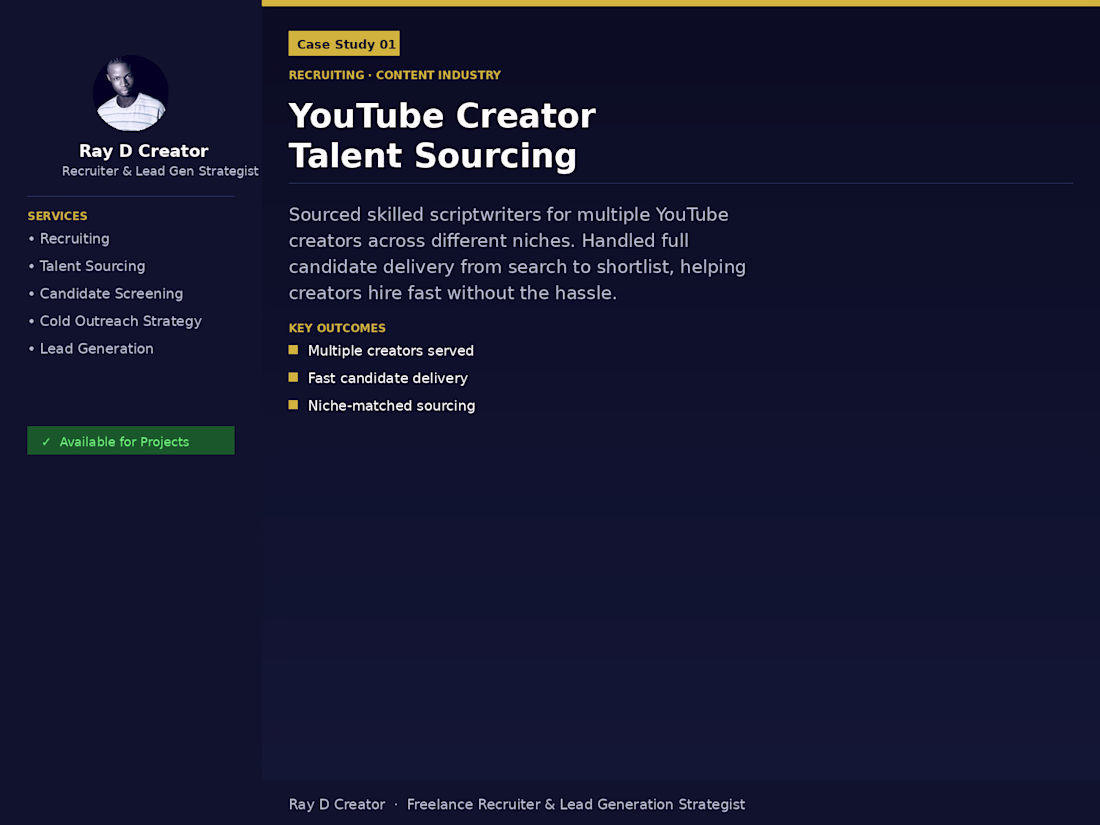Click footer text 'Freelance Recruiter & Lead Generation Strategist'
Screen dimensions: 1100x825
point(576,805)
